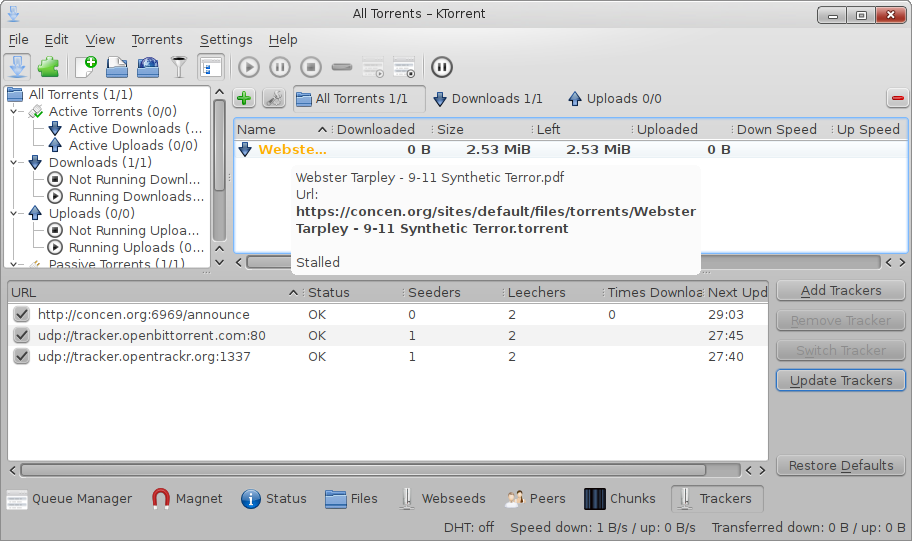This screenshot has height=541, width=912.
Task: Click the start all torrents toolbar icon
Action: [373, 67]
